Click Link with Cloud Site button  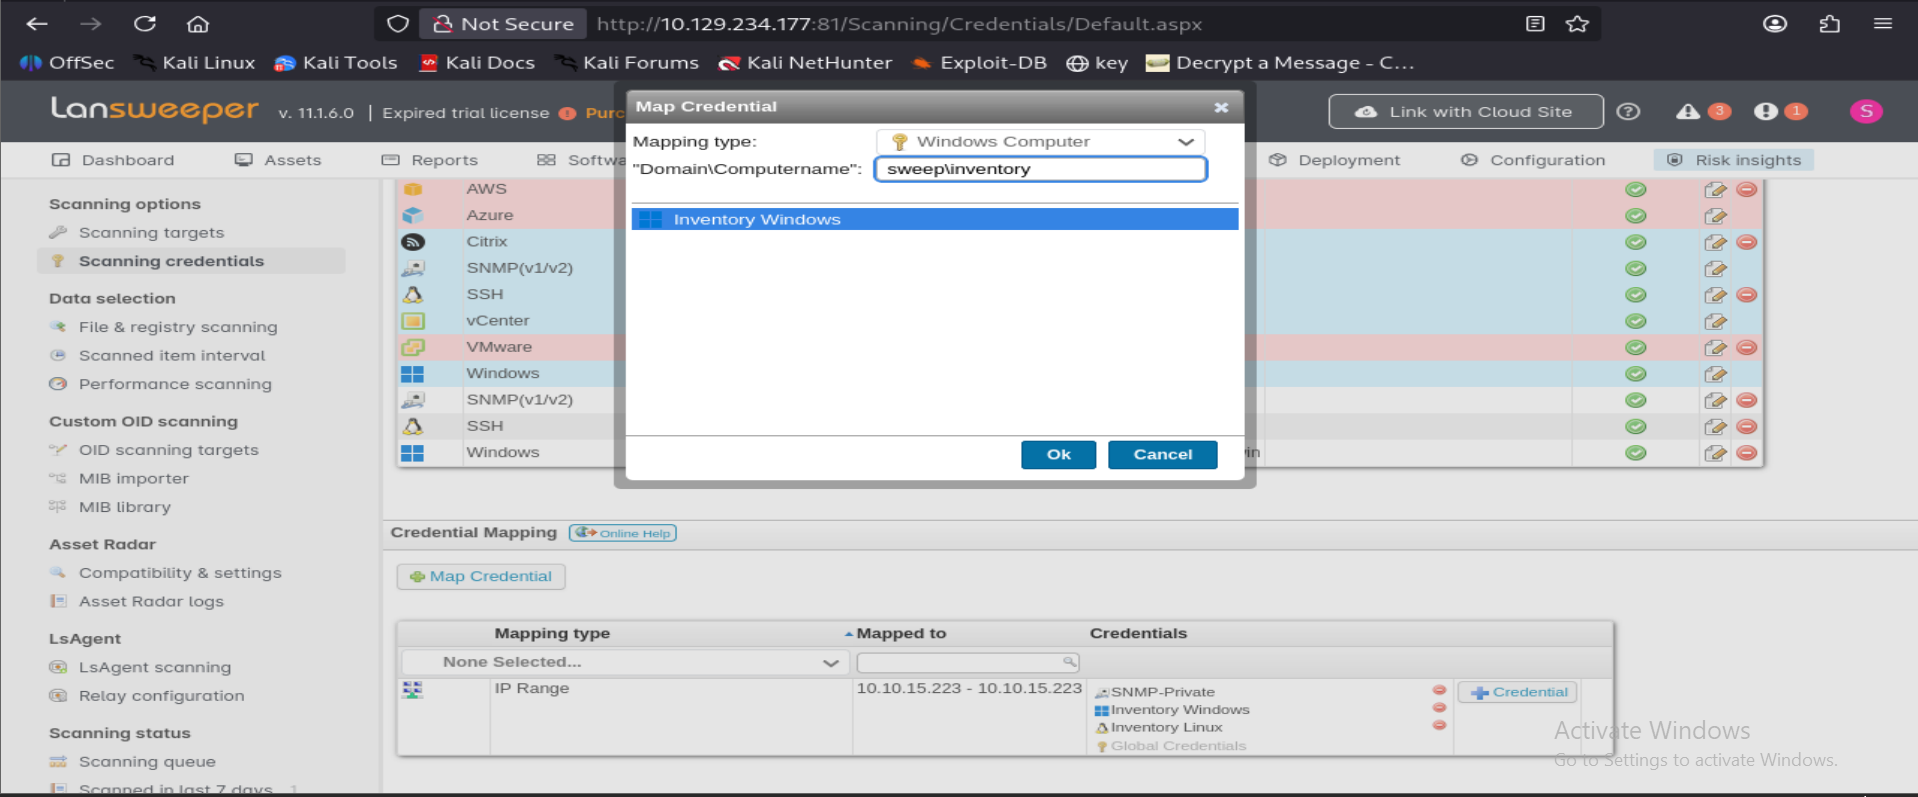pyautogui.click(x=1466, y=111)
